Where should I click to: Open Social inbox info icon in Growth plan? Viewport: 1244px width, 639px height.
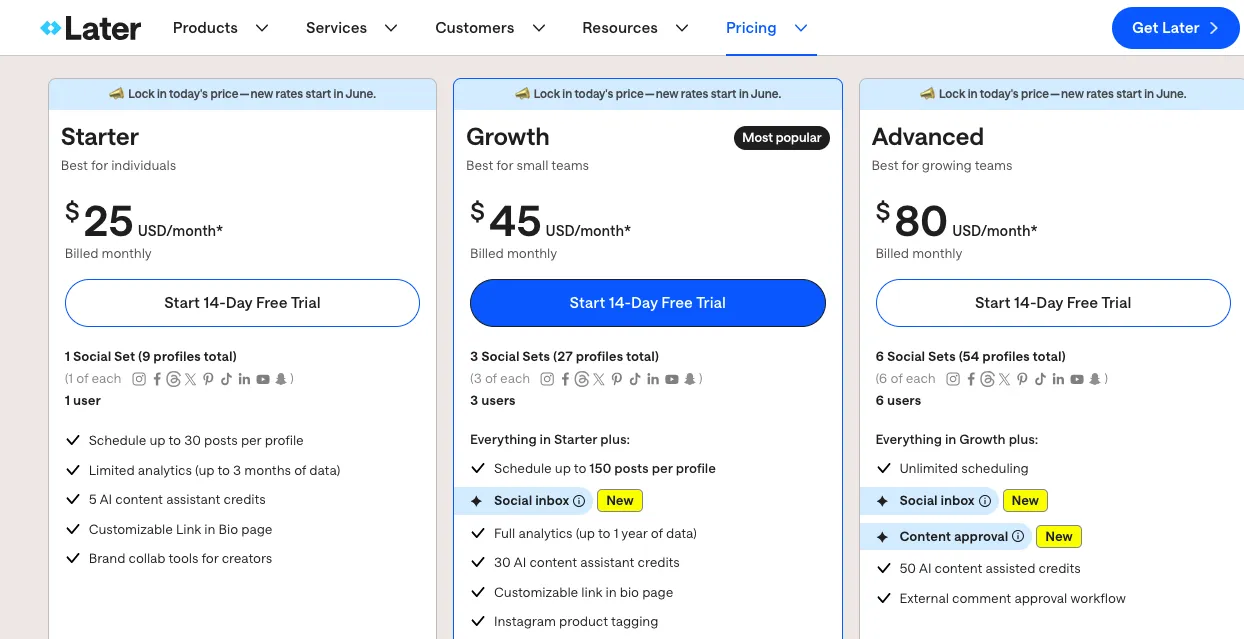tap(580, 501)
